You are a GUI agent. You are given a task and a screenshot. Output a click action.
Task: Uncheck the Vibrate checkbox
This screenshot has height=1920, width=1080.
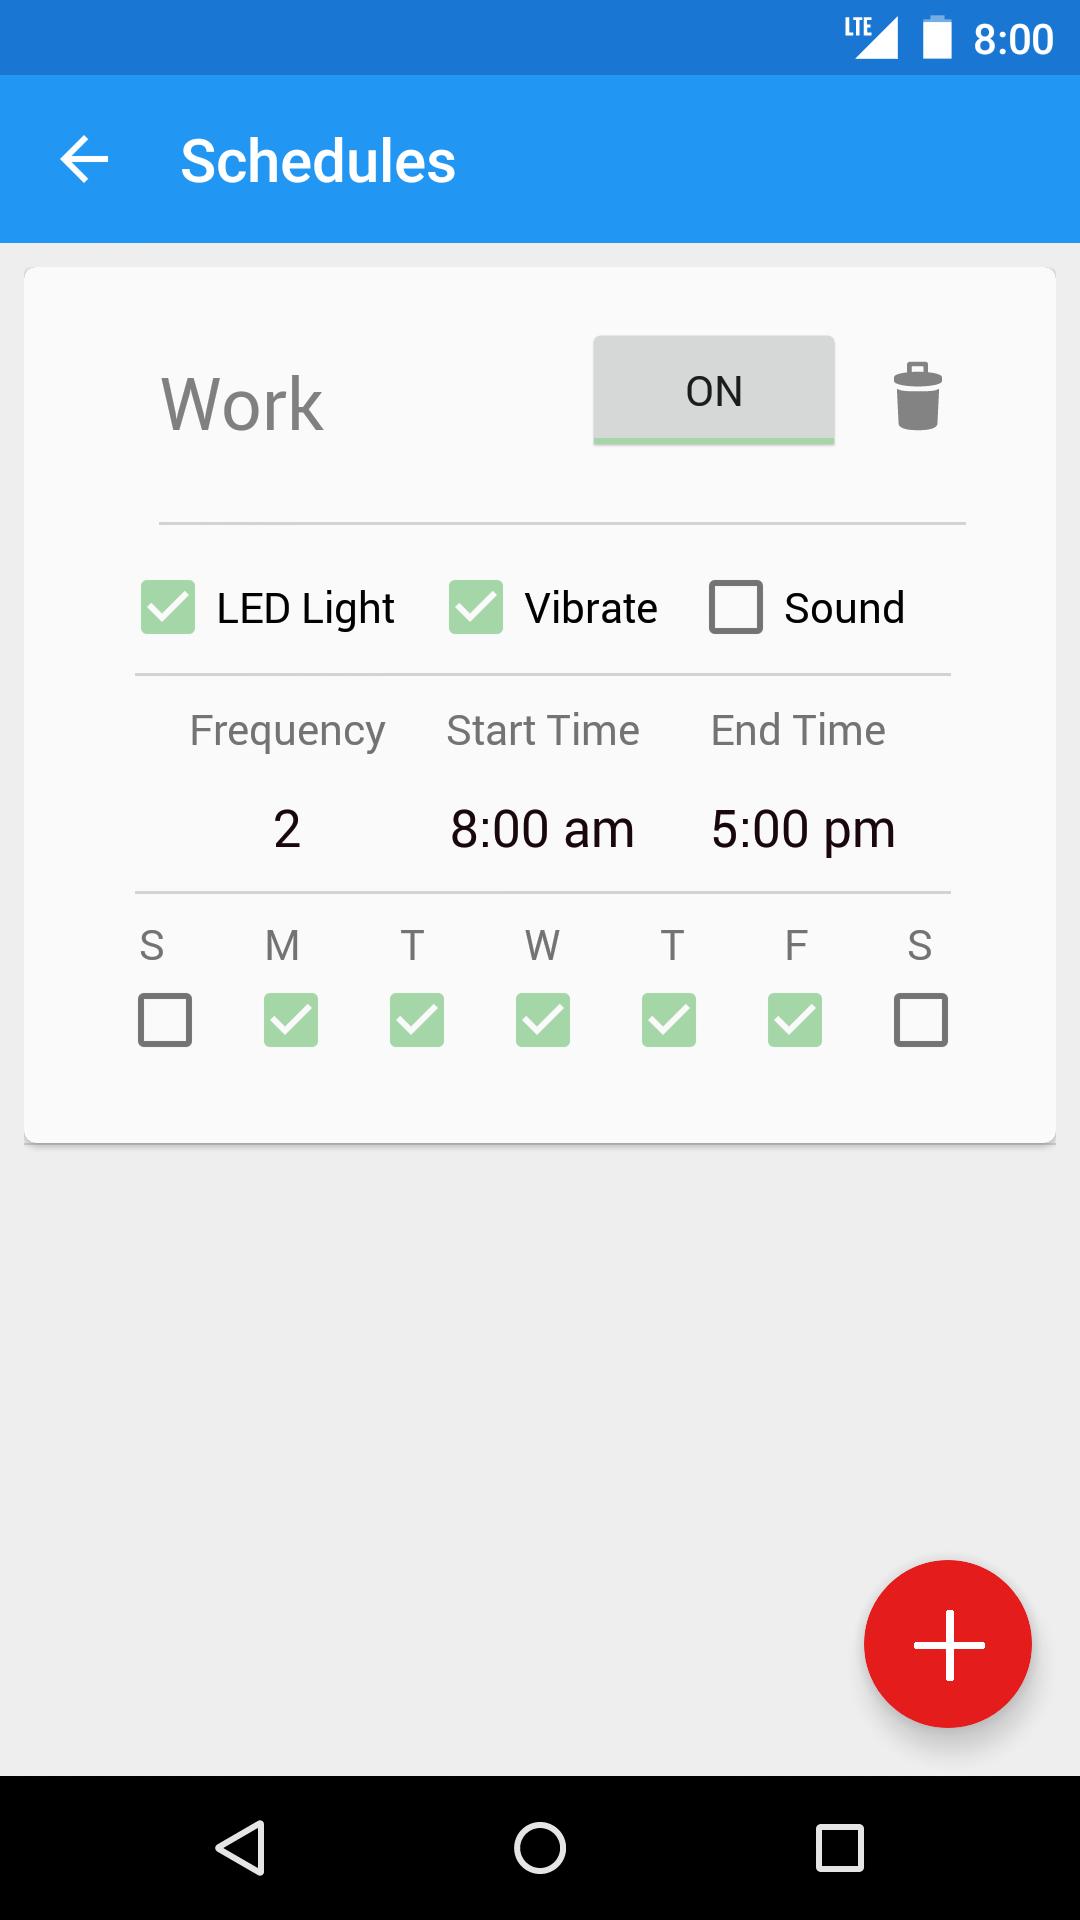[476, 607]
